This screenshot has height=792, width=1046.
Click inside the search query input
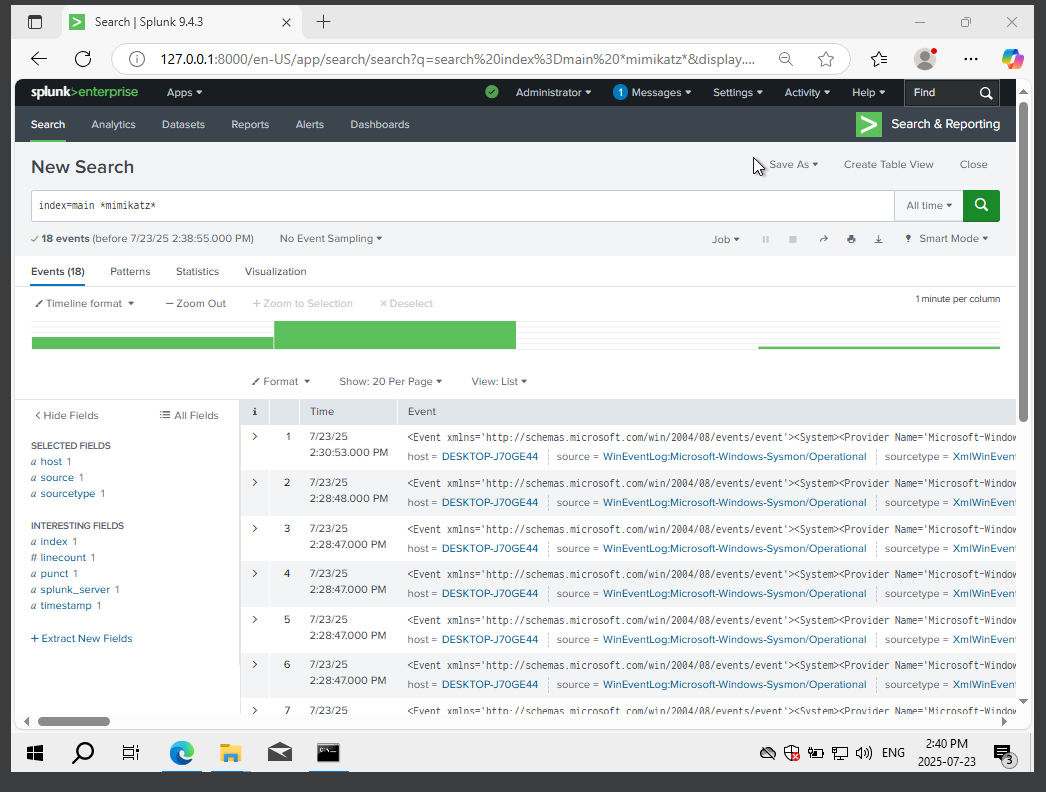point(462,206)
